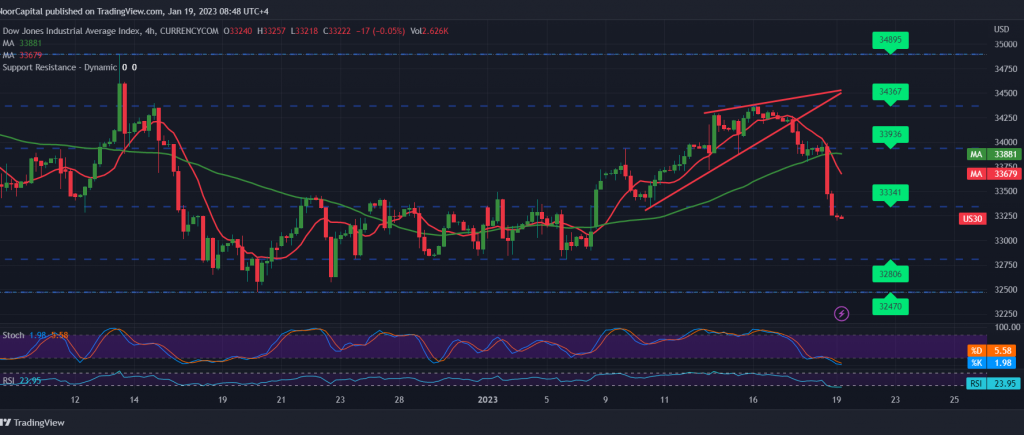Select the green 33341 level label

890,193
